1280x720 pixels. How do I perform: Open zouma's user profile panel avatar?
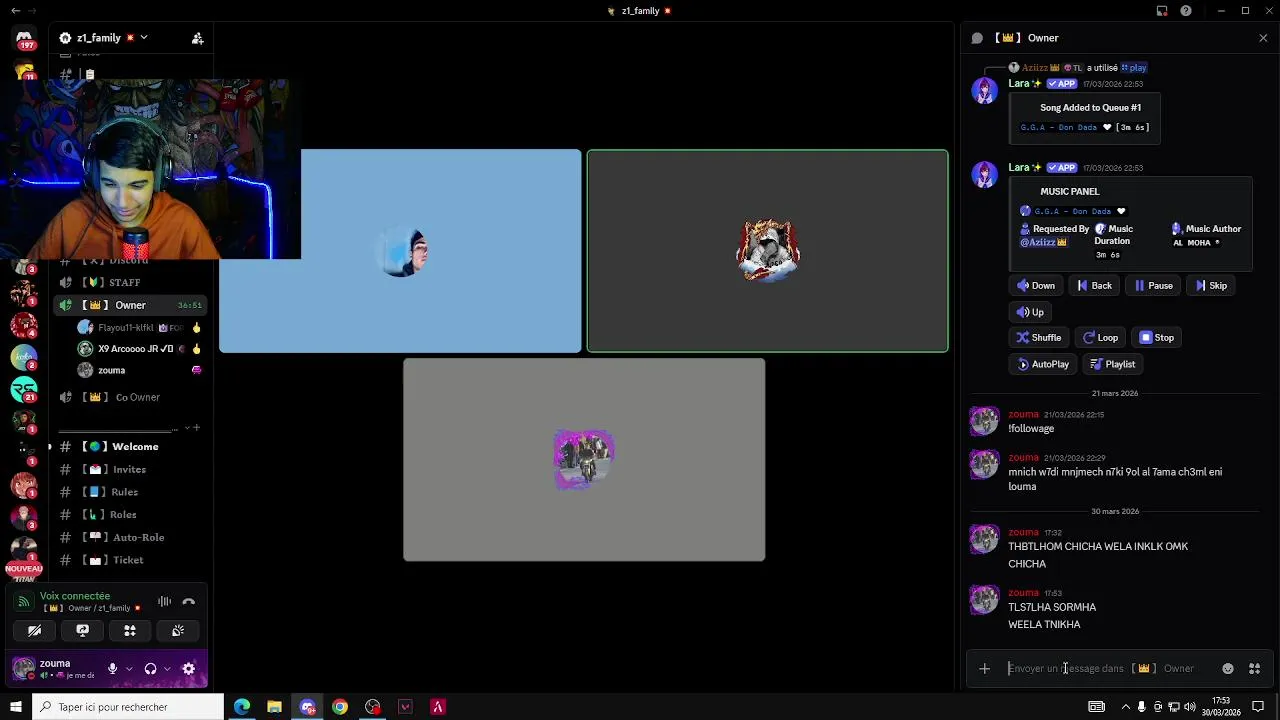pyautogui.click(x=23, y=669)
